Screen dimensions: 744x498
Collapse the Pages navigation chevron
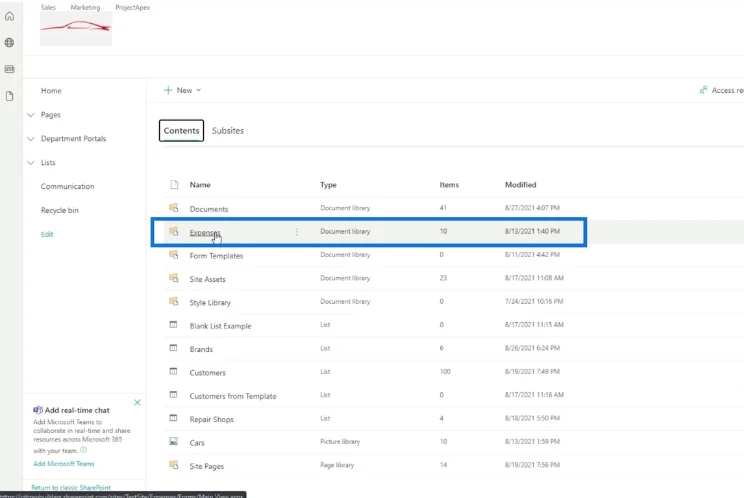click(31, 115)
